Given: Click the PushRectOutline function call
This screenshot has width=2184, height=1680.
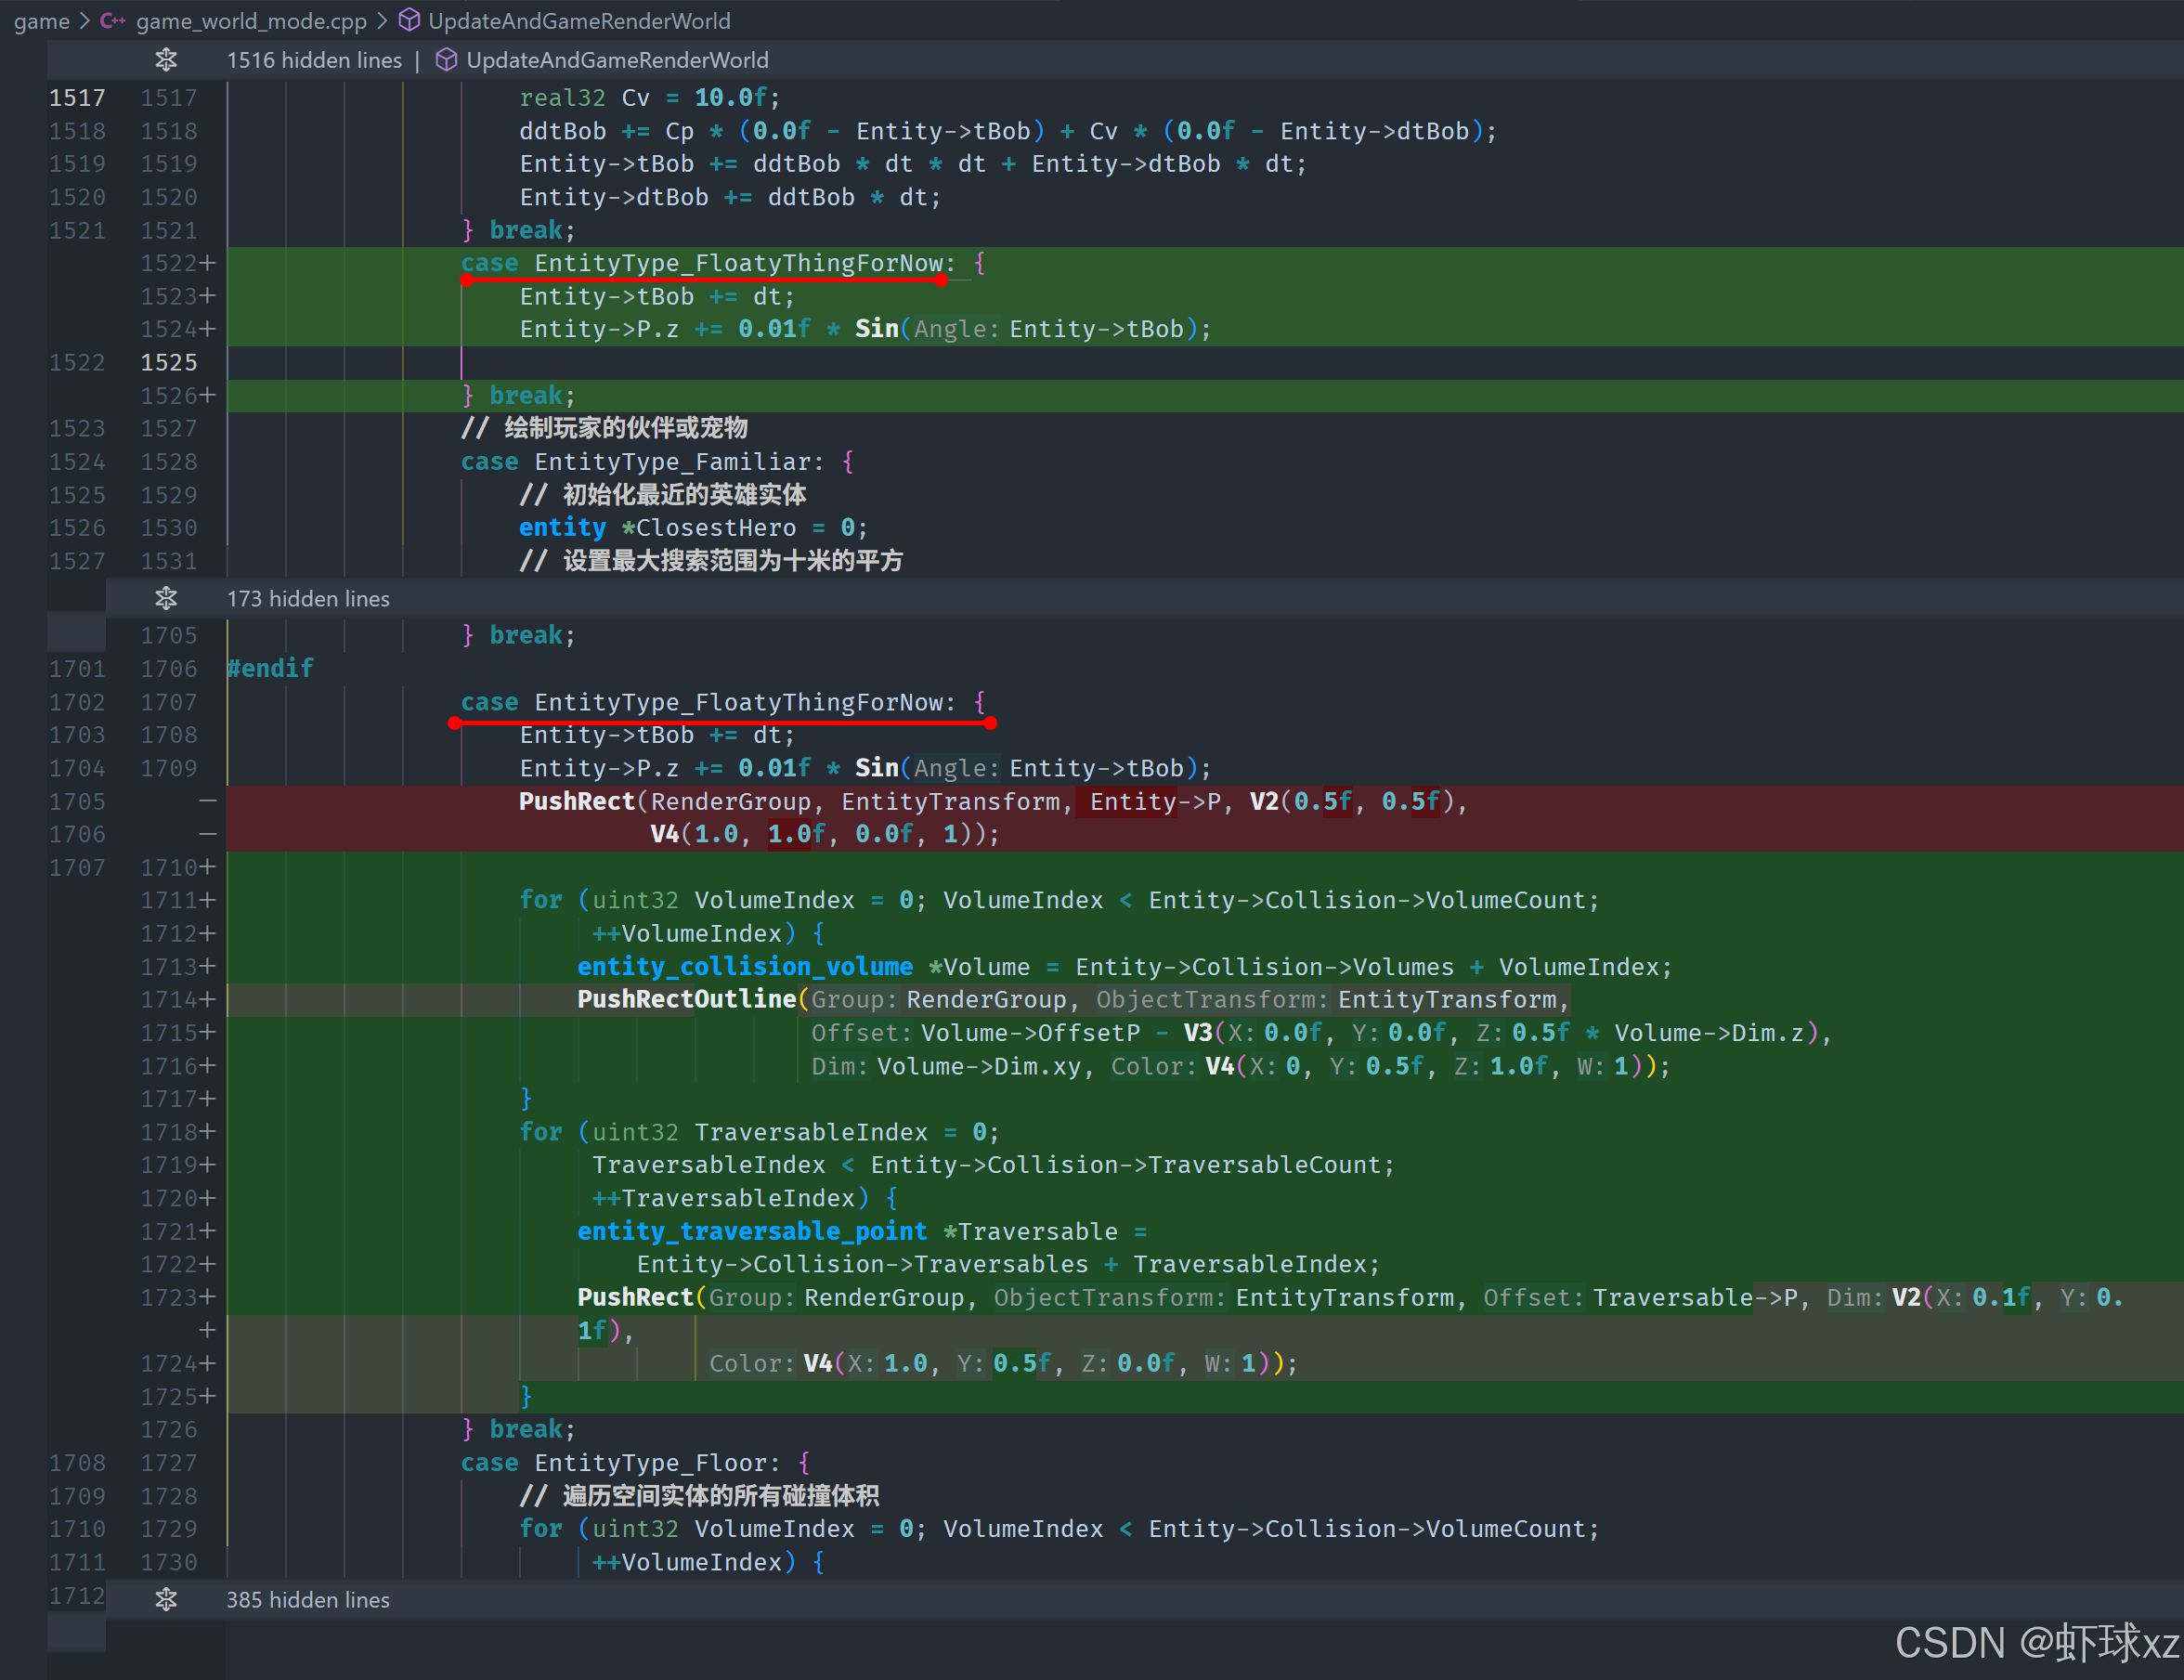Looking at the screenshot, I should point(686,999).
